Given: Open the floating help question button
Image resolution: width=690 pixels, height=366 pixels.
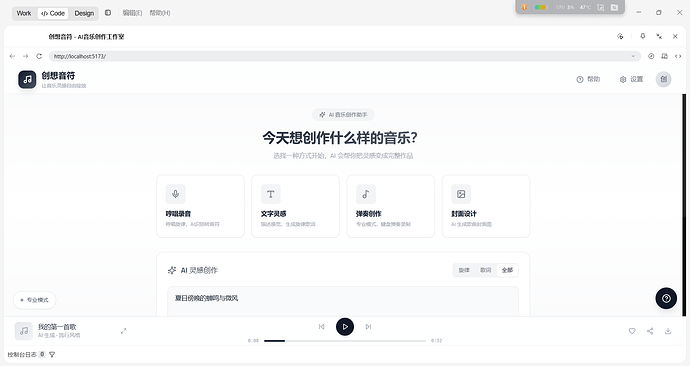Looking at the screenshot, I should pos(666,298).
